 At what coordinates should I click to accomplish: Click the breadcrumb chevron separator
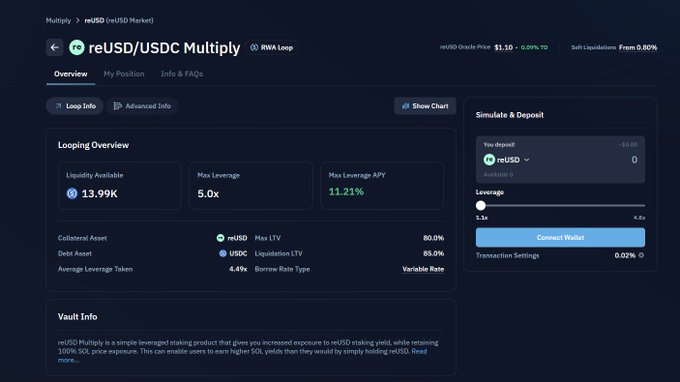coord(78,20)
